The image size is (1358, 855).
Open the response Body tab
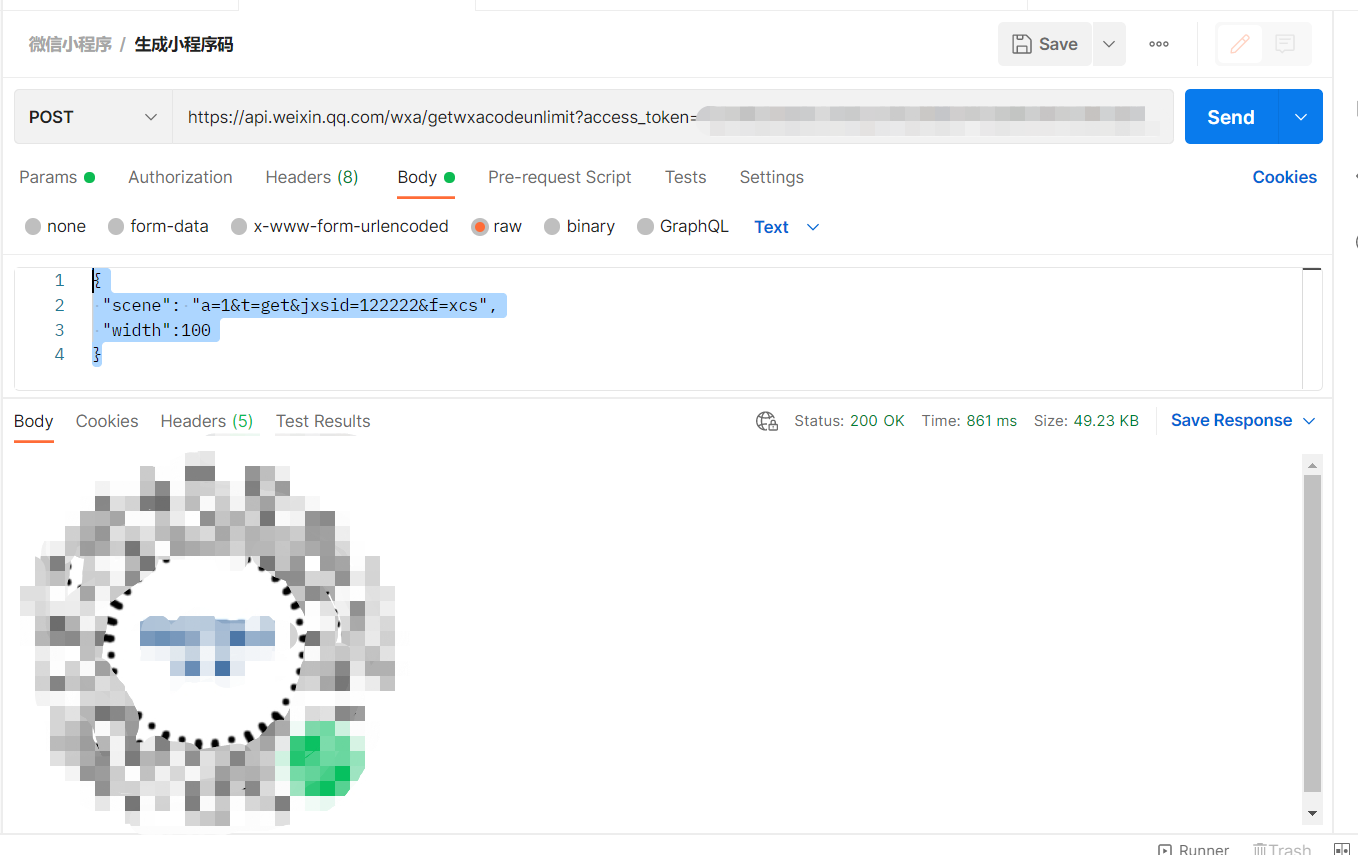[33, 421]
